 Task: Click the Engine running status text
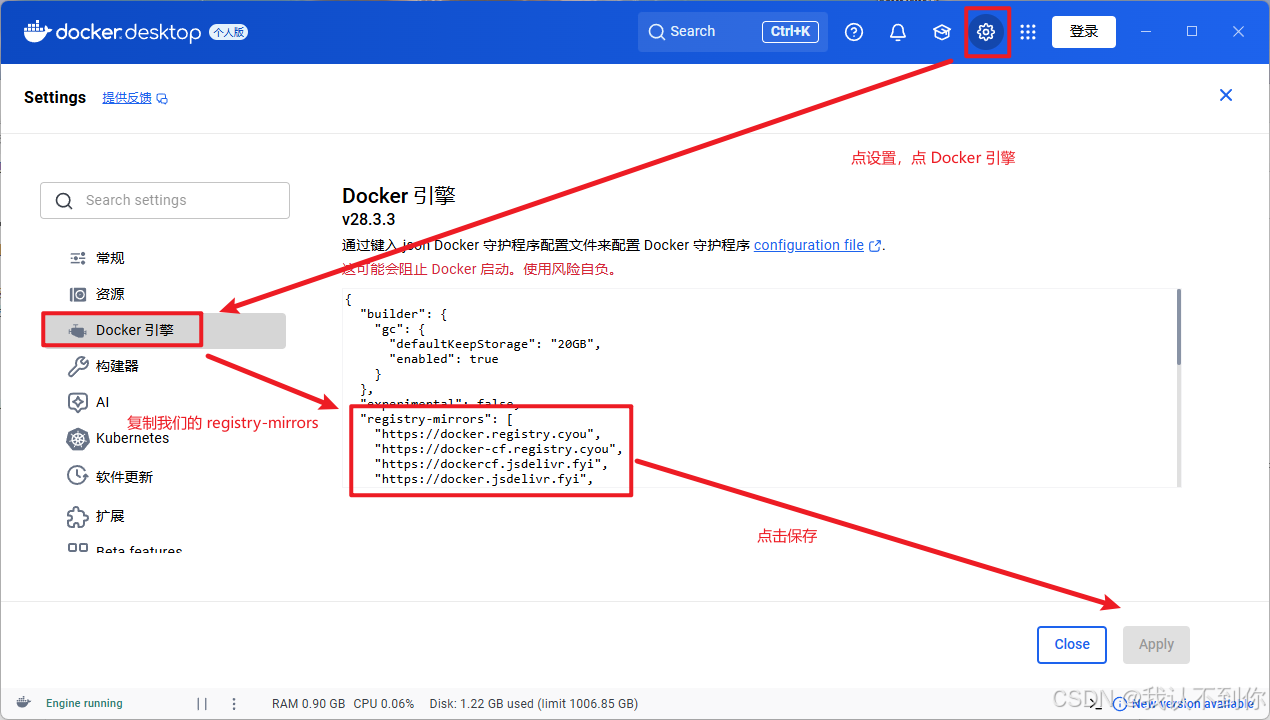(x=84, y=704)
